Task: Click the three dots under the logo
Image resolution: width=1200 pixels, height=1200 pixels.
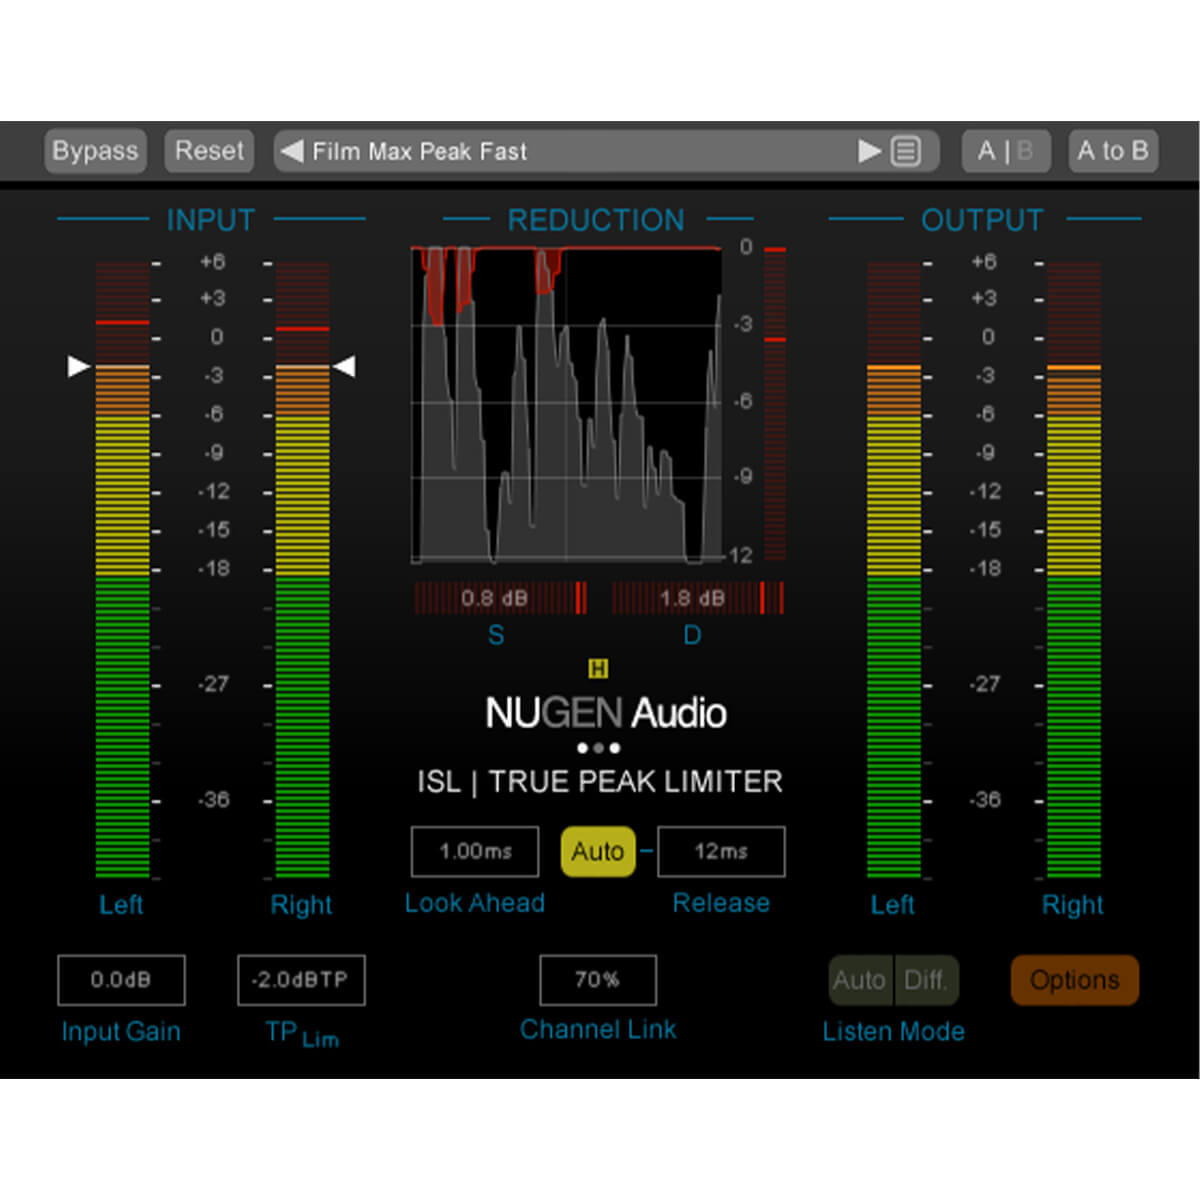Action: tap(598, 748)
